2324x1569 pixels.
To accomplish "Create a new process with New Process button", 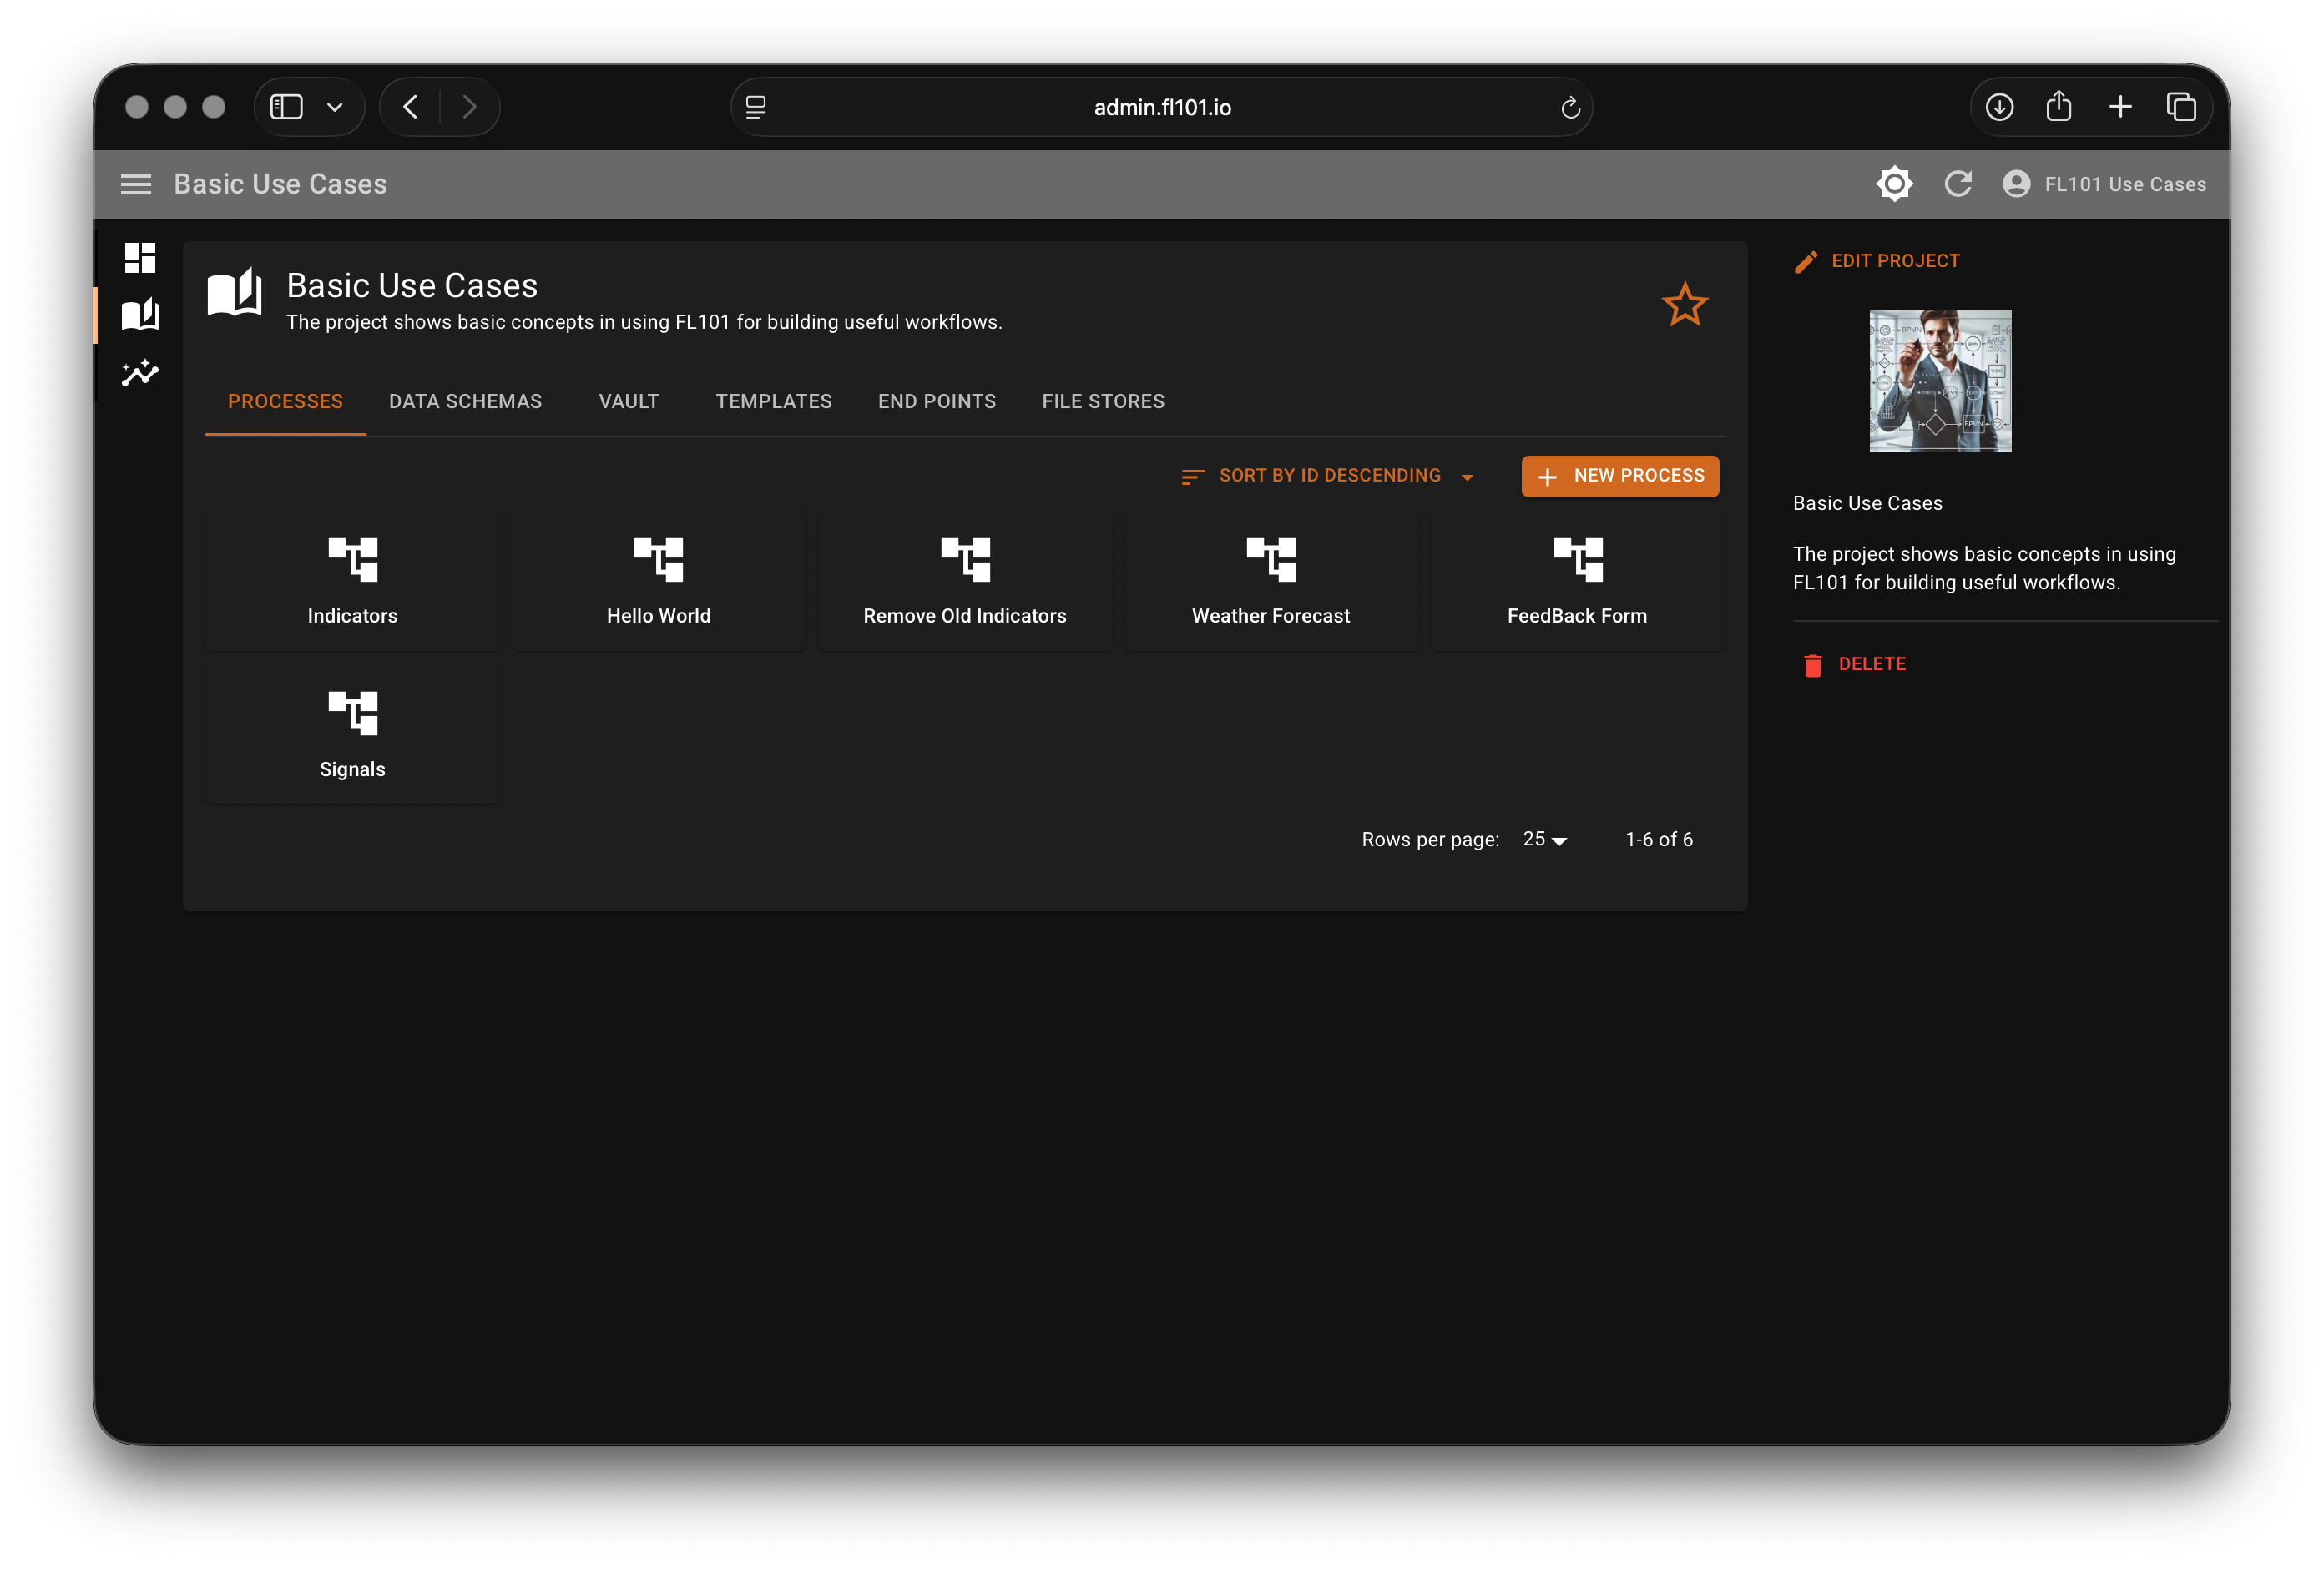I will coord(1619,476).
